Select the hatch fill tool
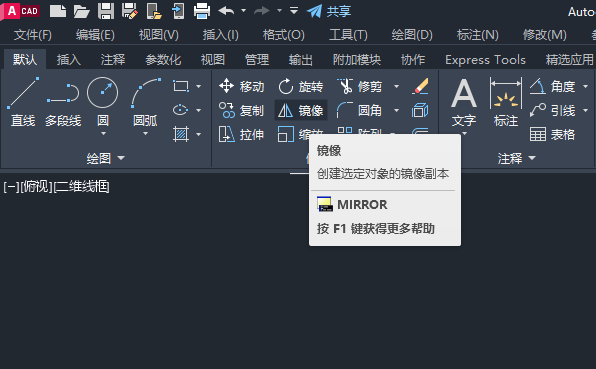 coord(181,134)
